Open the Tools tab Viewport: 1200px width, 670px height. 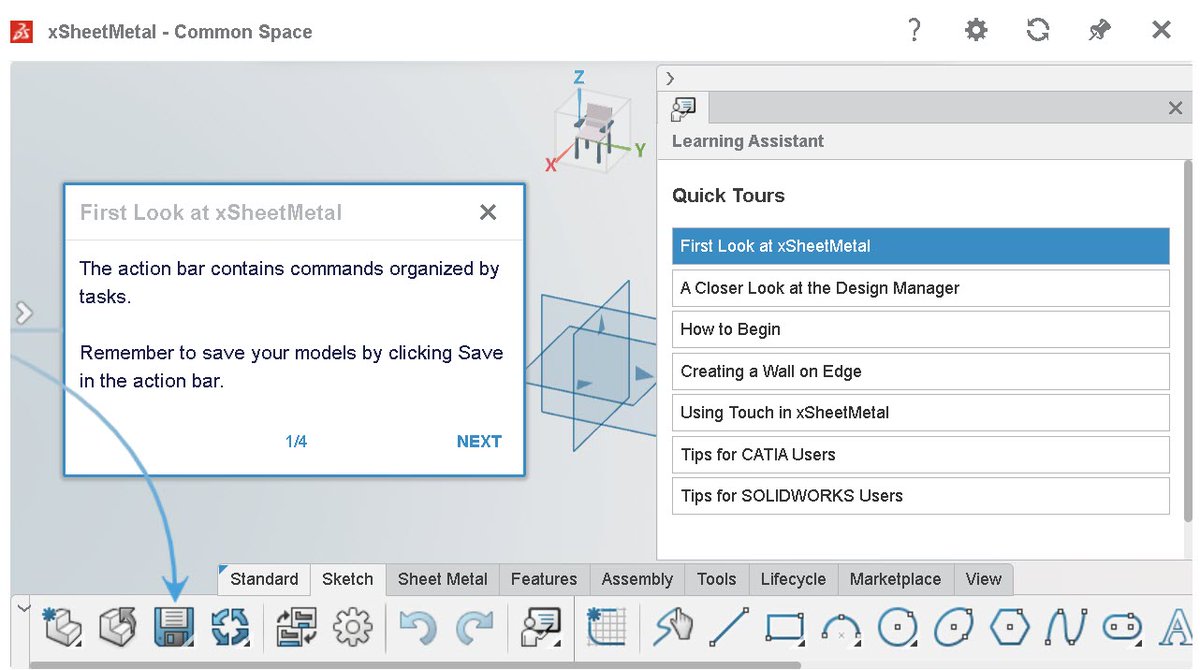(717, 579)
